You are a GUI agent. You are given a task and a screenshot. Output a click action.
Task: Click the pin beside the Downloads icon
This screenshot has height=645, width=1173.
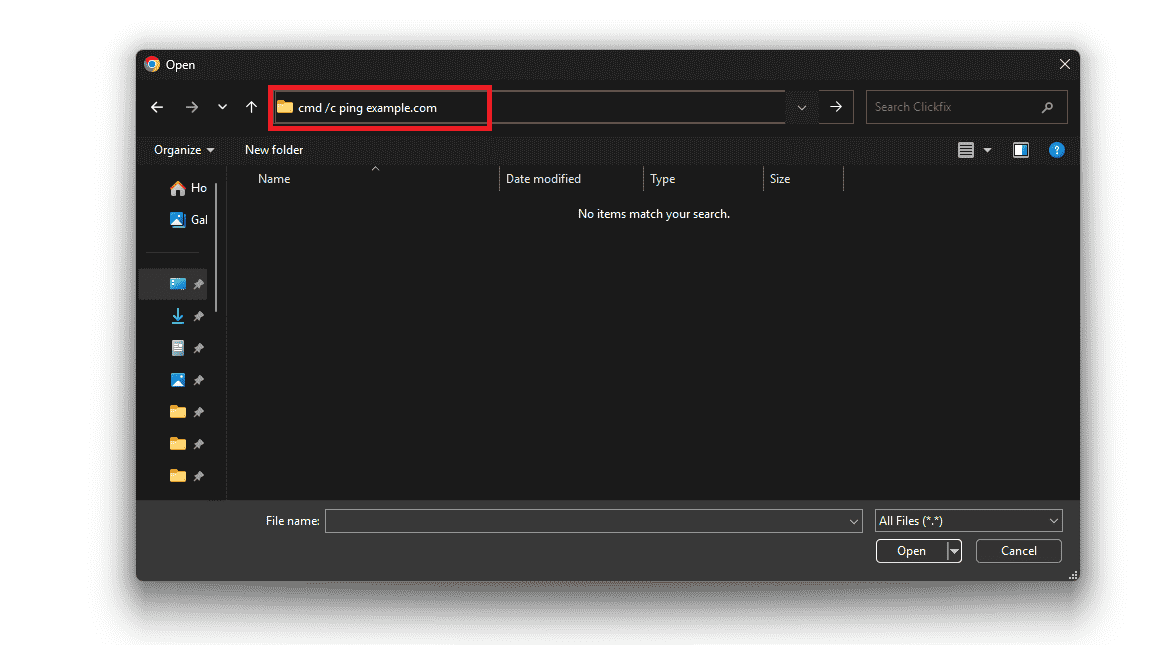click(x=198, y=317)
